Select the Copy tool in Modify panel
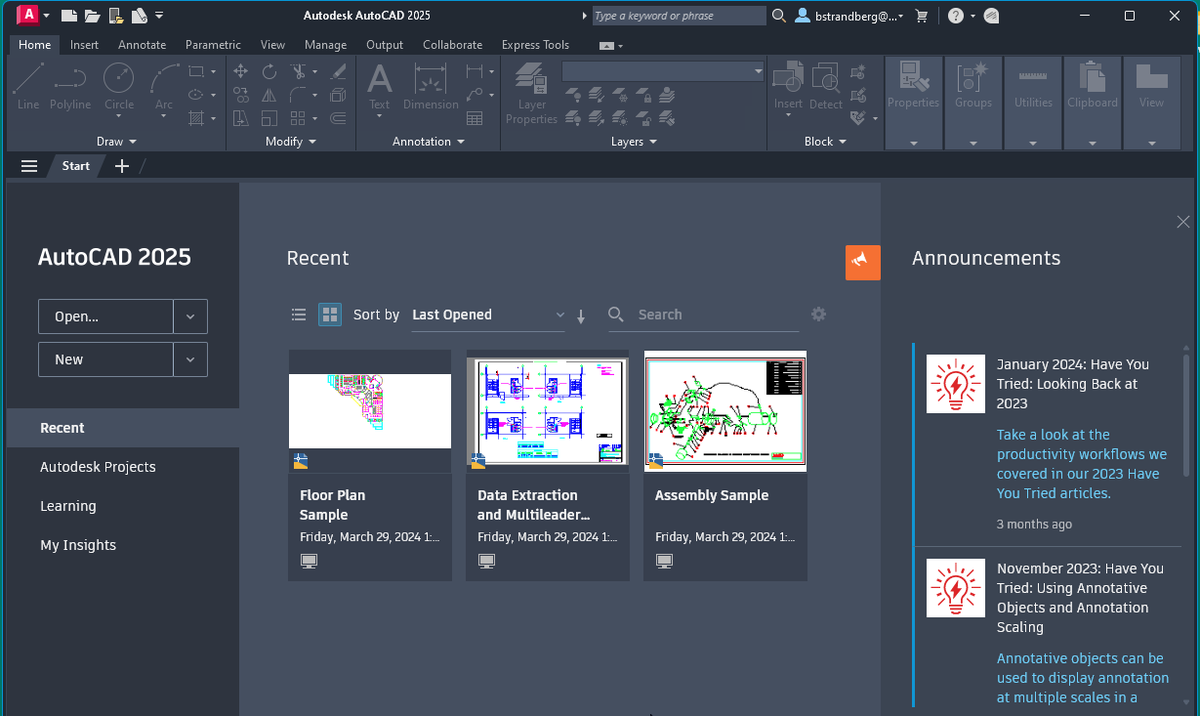Image resolution: width=1200 pixels, height=716 pixels. pyautogui.click(x=240, y=95)
